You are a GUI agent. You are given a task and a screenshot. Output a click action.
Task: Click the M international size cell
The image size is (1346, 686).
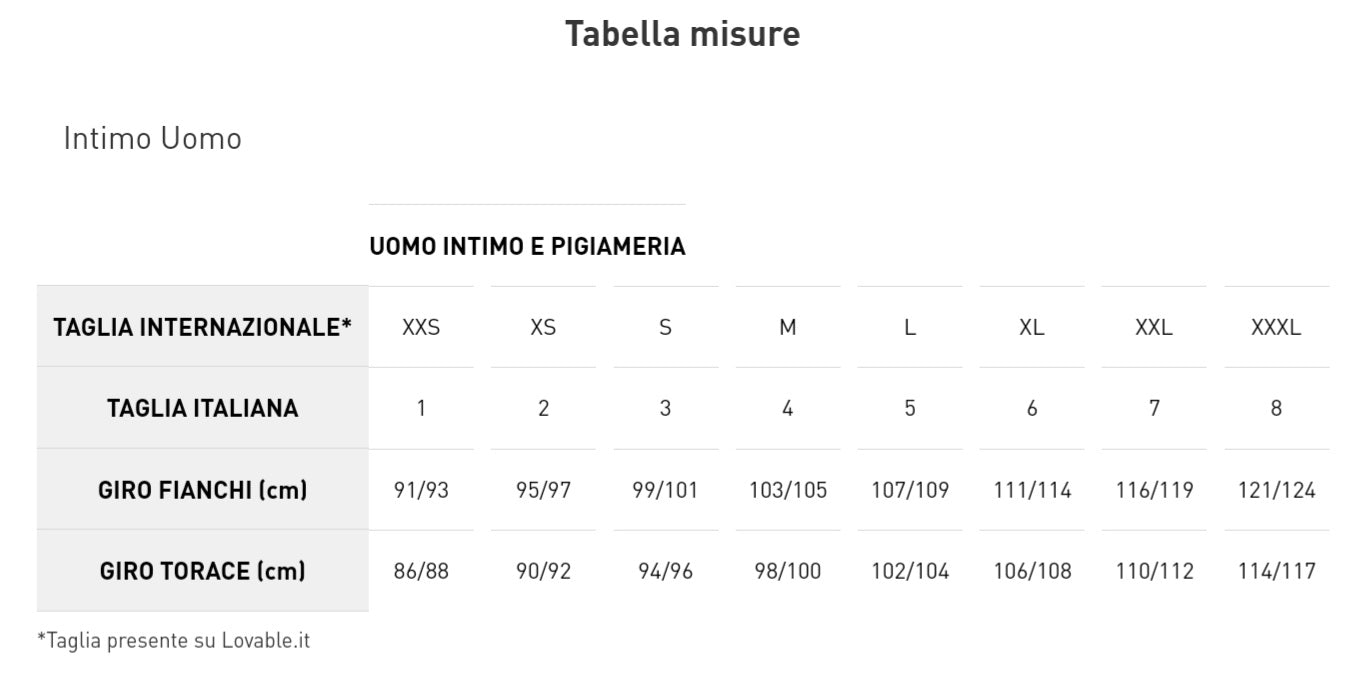click(788, 327)
